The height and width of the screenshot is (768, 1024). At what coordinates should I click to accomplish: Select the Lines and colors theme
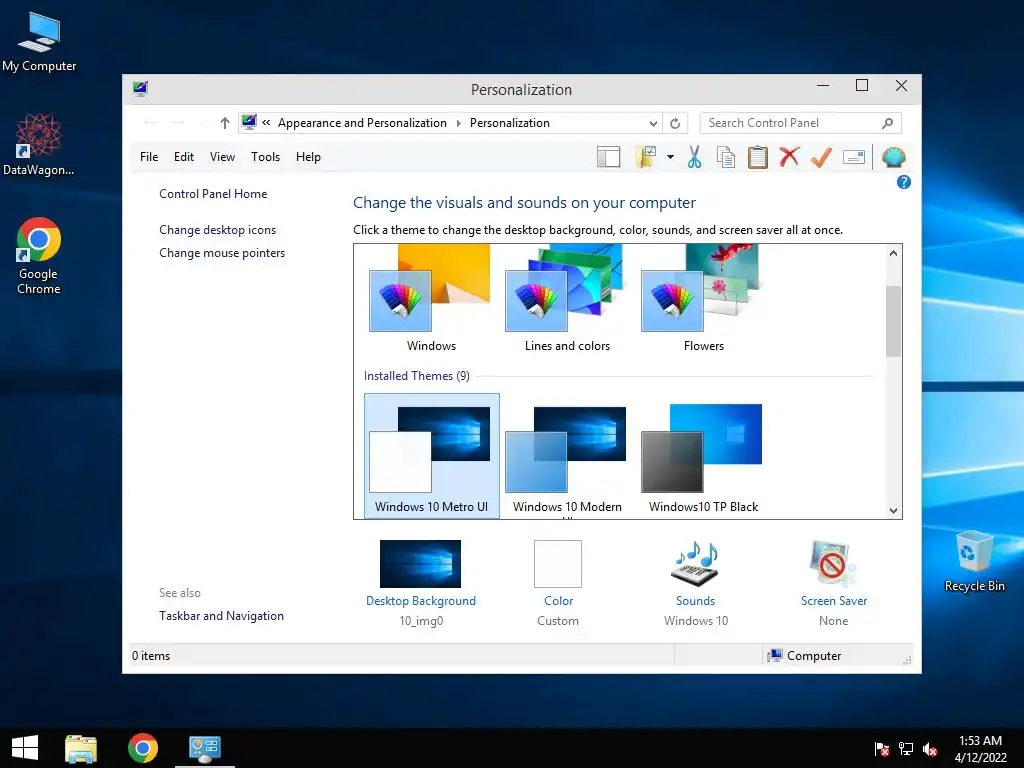tap(567, 300)
